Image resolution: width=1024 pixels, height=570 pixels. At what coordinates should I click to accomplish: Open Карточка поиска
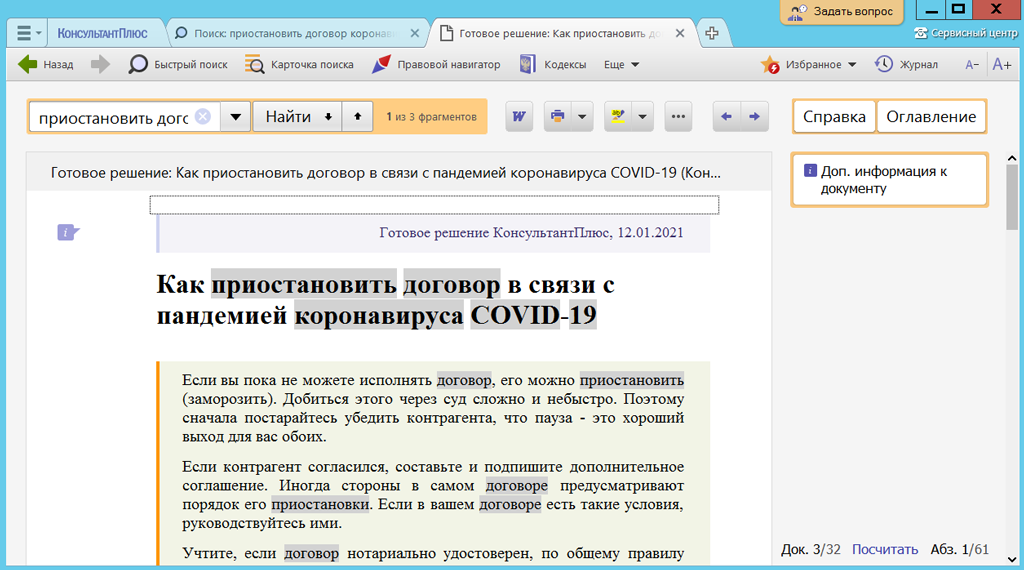pyautogui.click(x=299, y=65)
